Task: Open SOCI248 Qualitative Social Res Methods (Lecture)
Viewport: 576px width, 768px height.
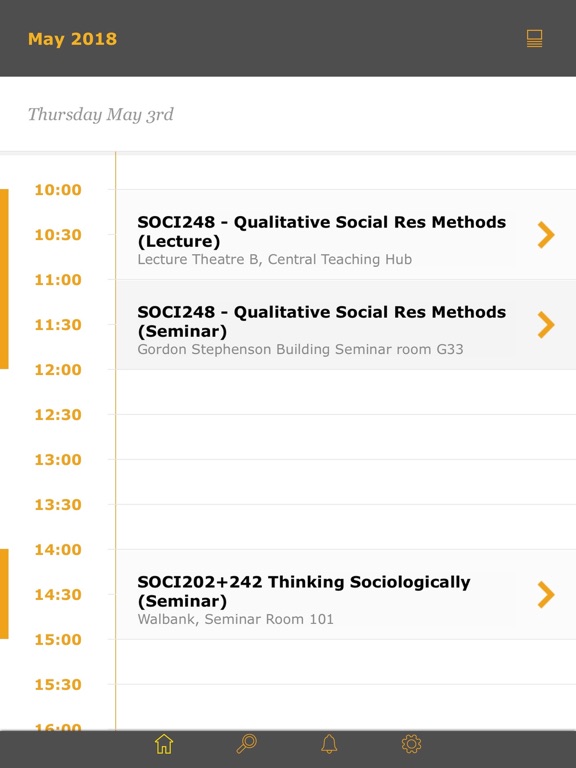Action: pyautogui.click(x=346, y=235)
